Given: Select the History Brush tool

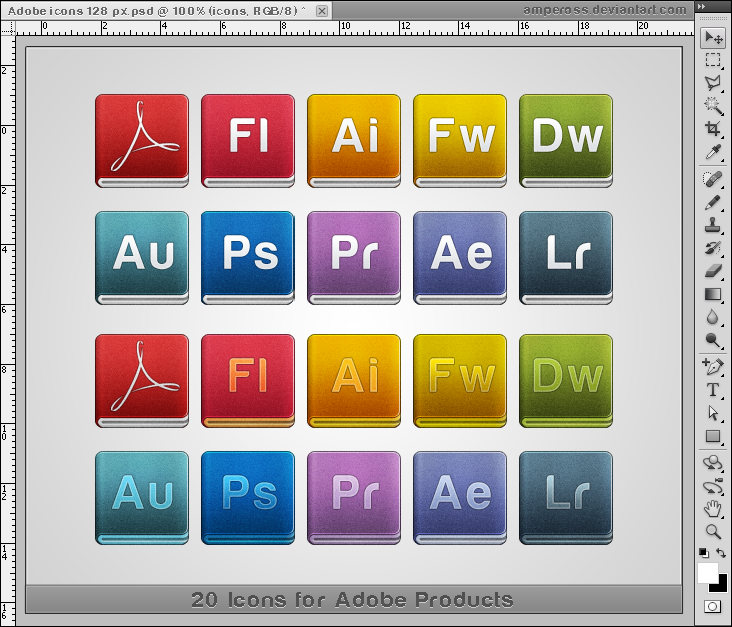Looking at the screenshot, I should (x=713, y=248).
